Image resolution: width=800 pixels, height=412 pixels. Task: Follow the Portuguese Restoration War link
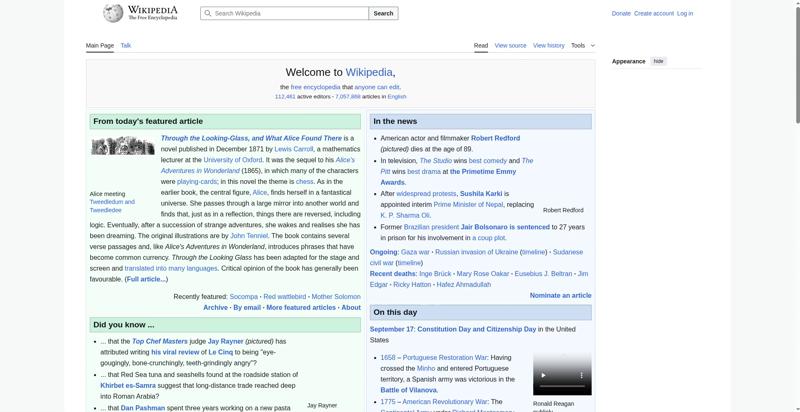point(445,357)
